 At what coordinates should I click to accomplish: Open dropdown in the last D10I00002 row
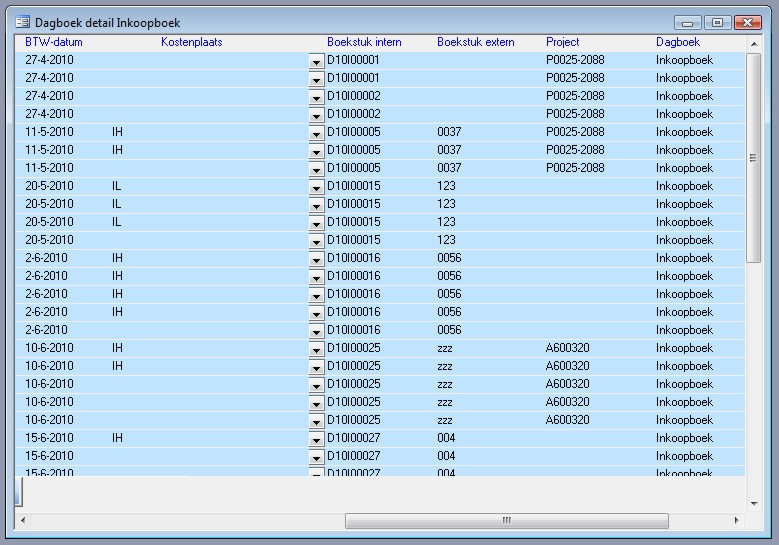tap(316, 115)
